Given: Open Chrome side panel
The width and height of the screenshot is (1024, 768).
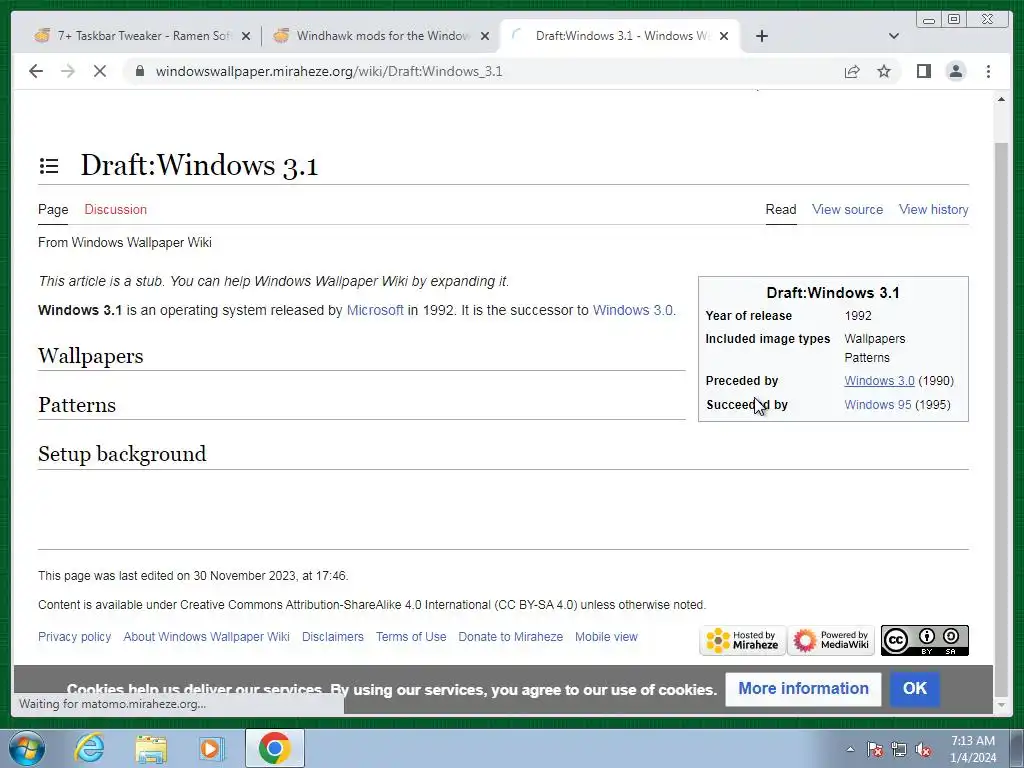Looking at the screenshot, I should point(923,71).
